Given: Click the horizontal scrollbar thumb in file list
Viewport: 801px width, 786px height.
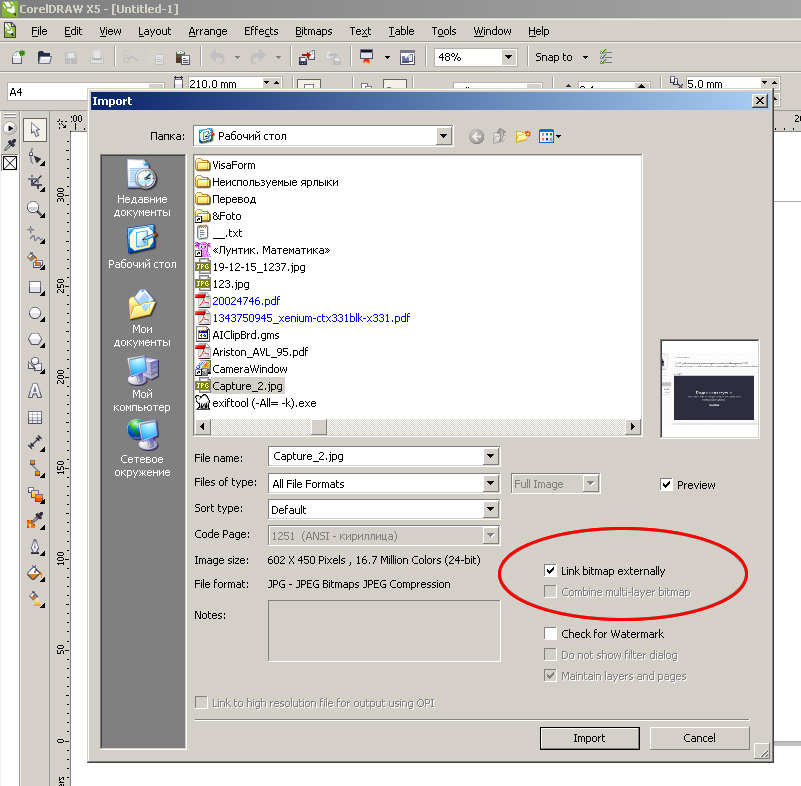Looking at the screenshot, I should 319,426.
